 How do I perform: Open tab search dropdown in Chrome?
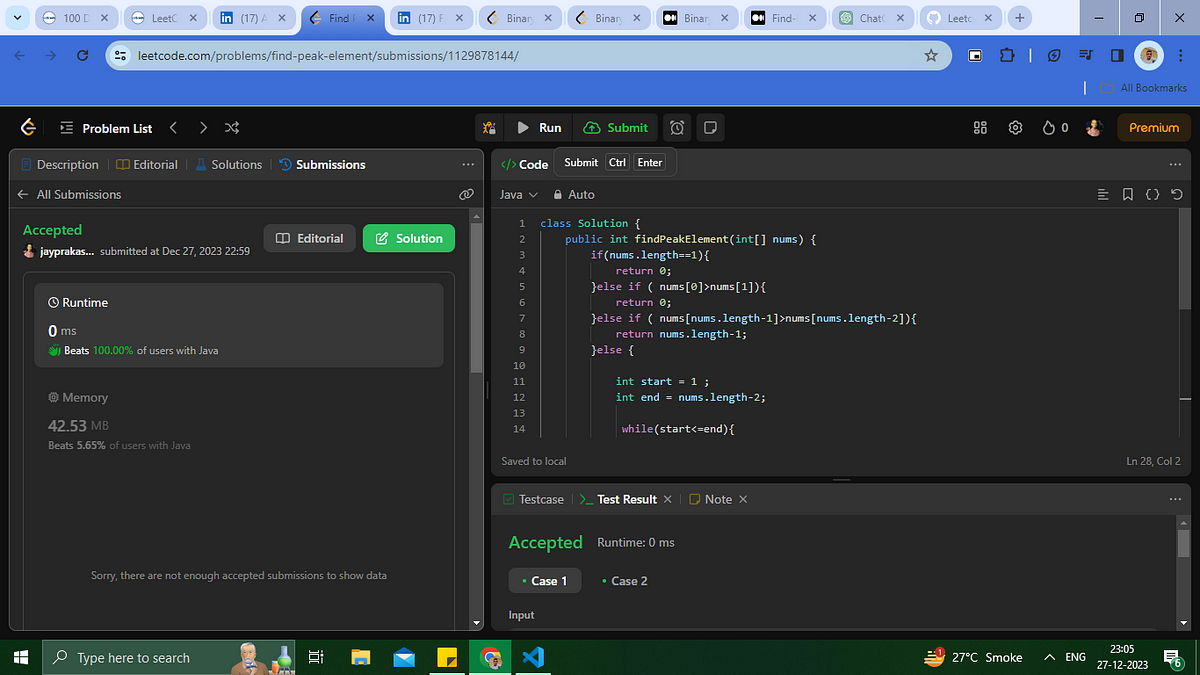pyautogui.click(x=16, y=18)
